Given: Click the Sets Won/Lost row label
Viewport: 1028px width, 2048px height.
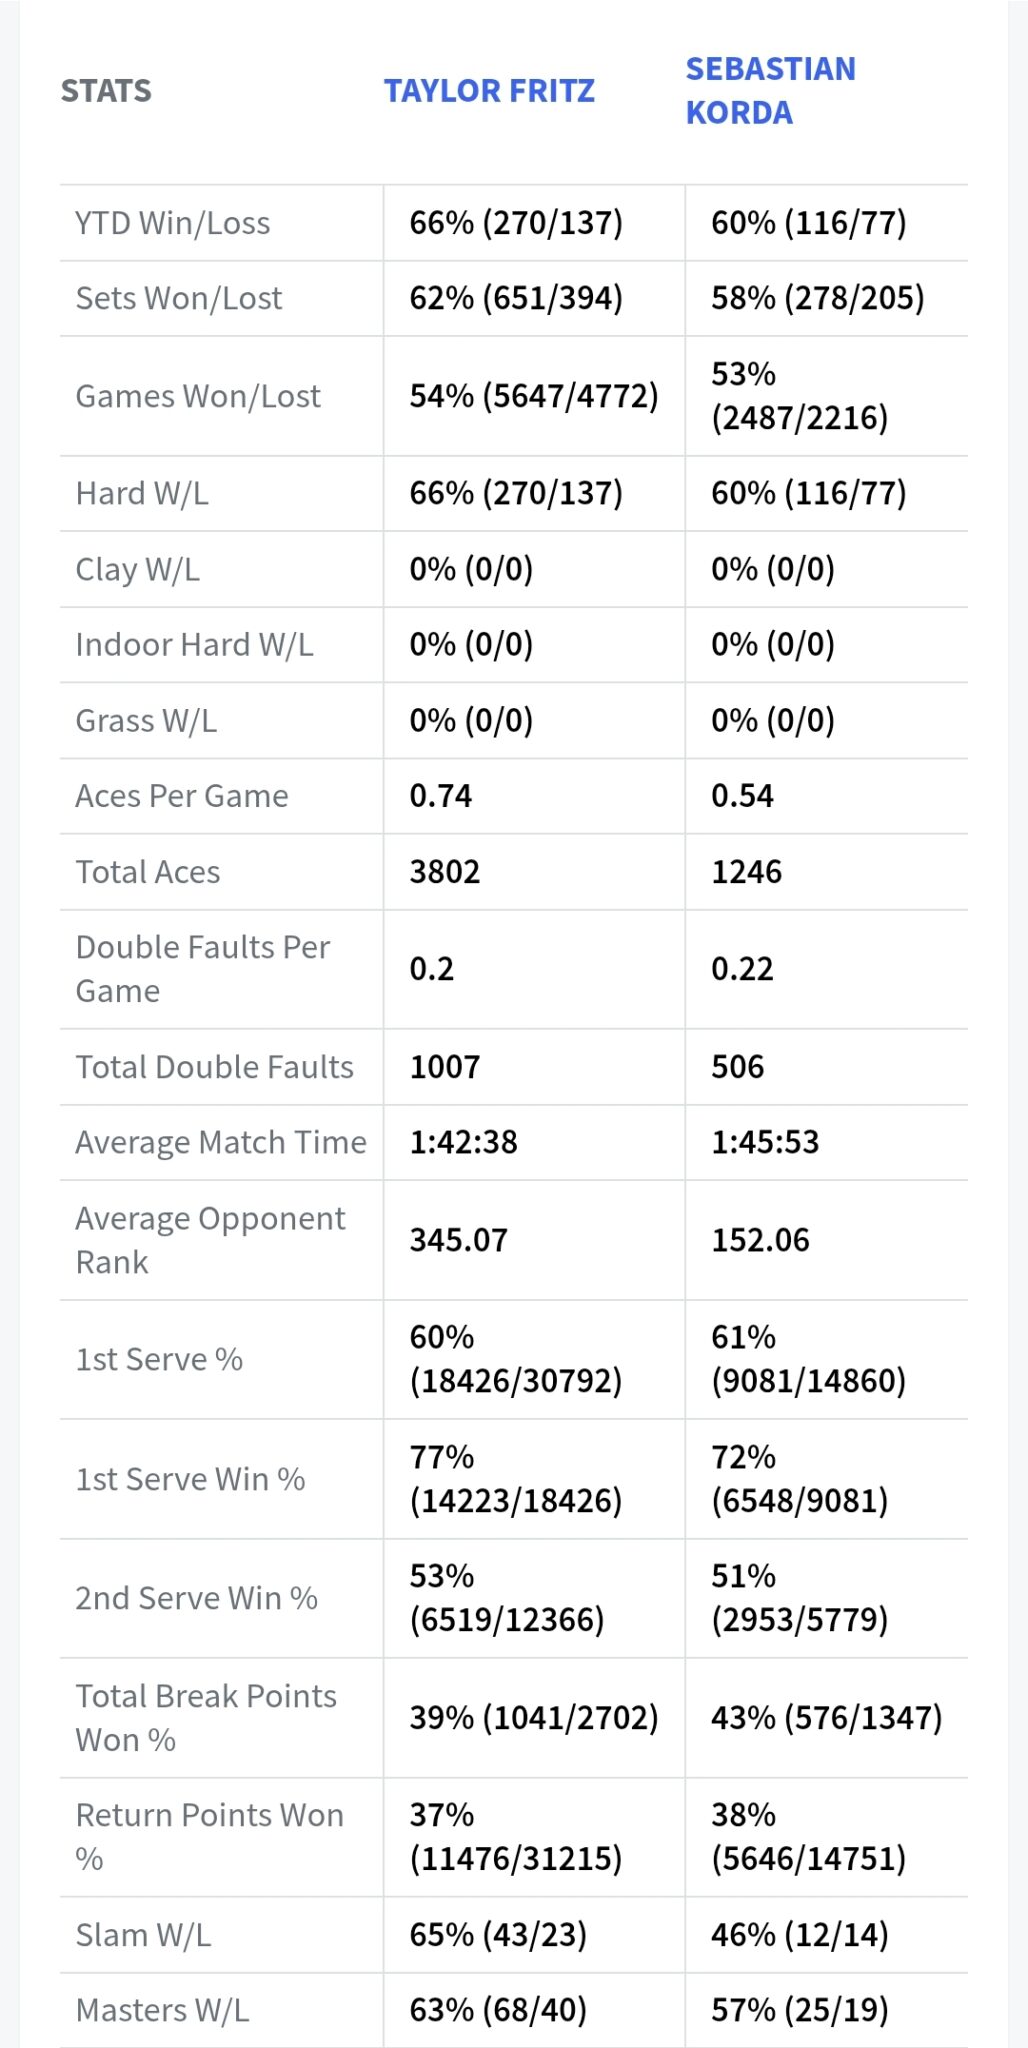Looking at the screenshot, I should 179,298.
